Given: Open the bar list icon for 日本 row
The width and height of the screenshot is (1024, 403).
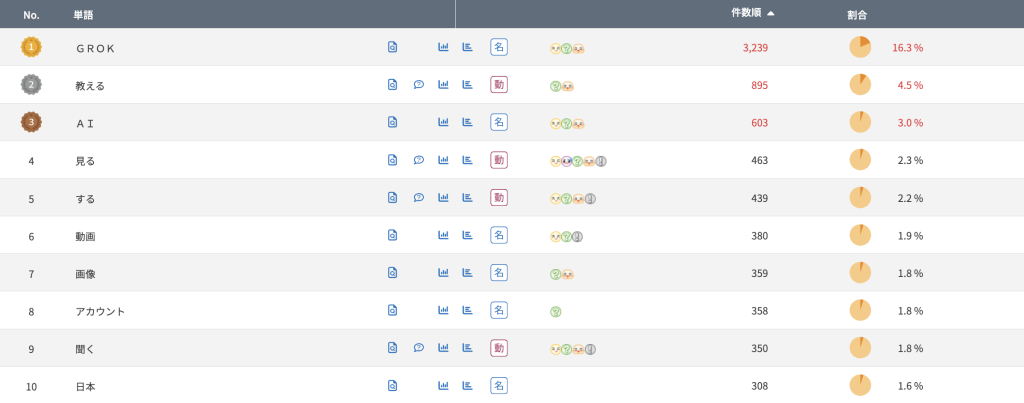Looking at the screenshot, I should tap(468, 385).
